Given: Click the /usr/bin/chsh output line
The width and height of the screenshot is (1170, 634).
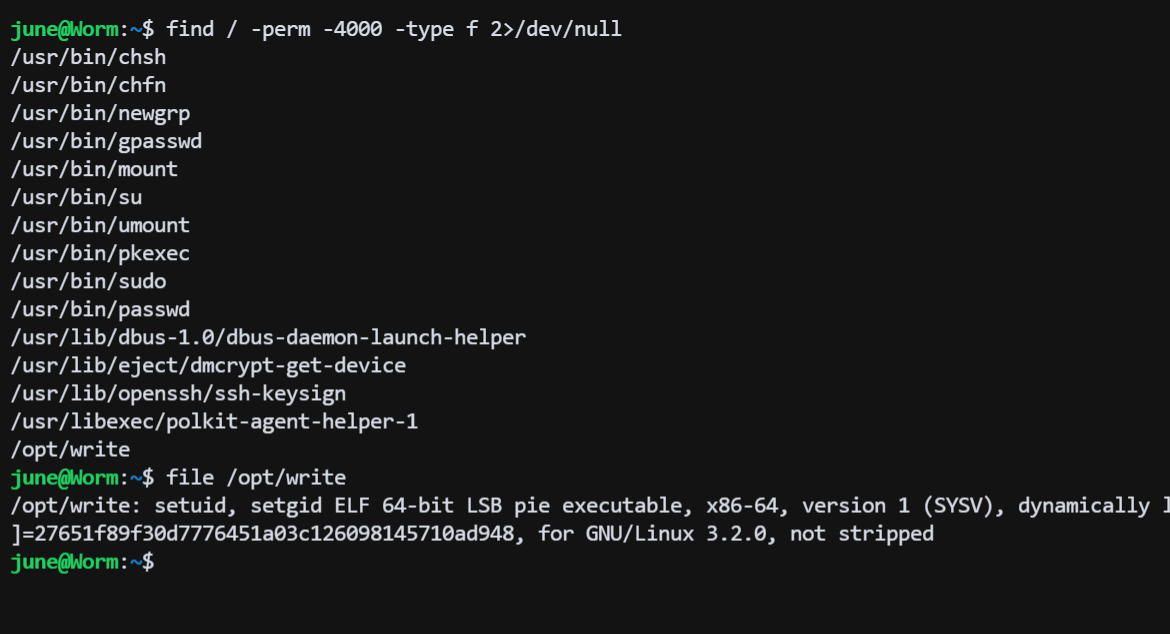Looking at the screenshot, I should [88, 57].
